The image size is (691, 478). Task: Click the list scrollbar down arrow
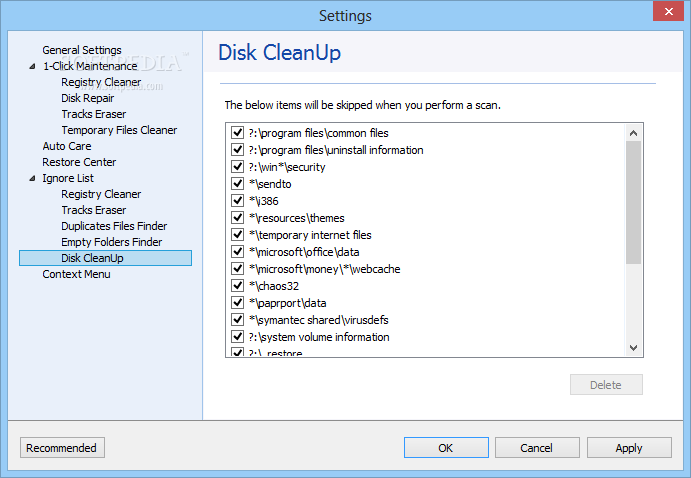tap(633, 348)
